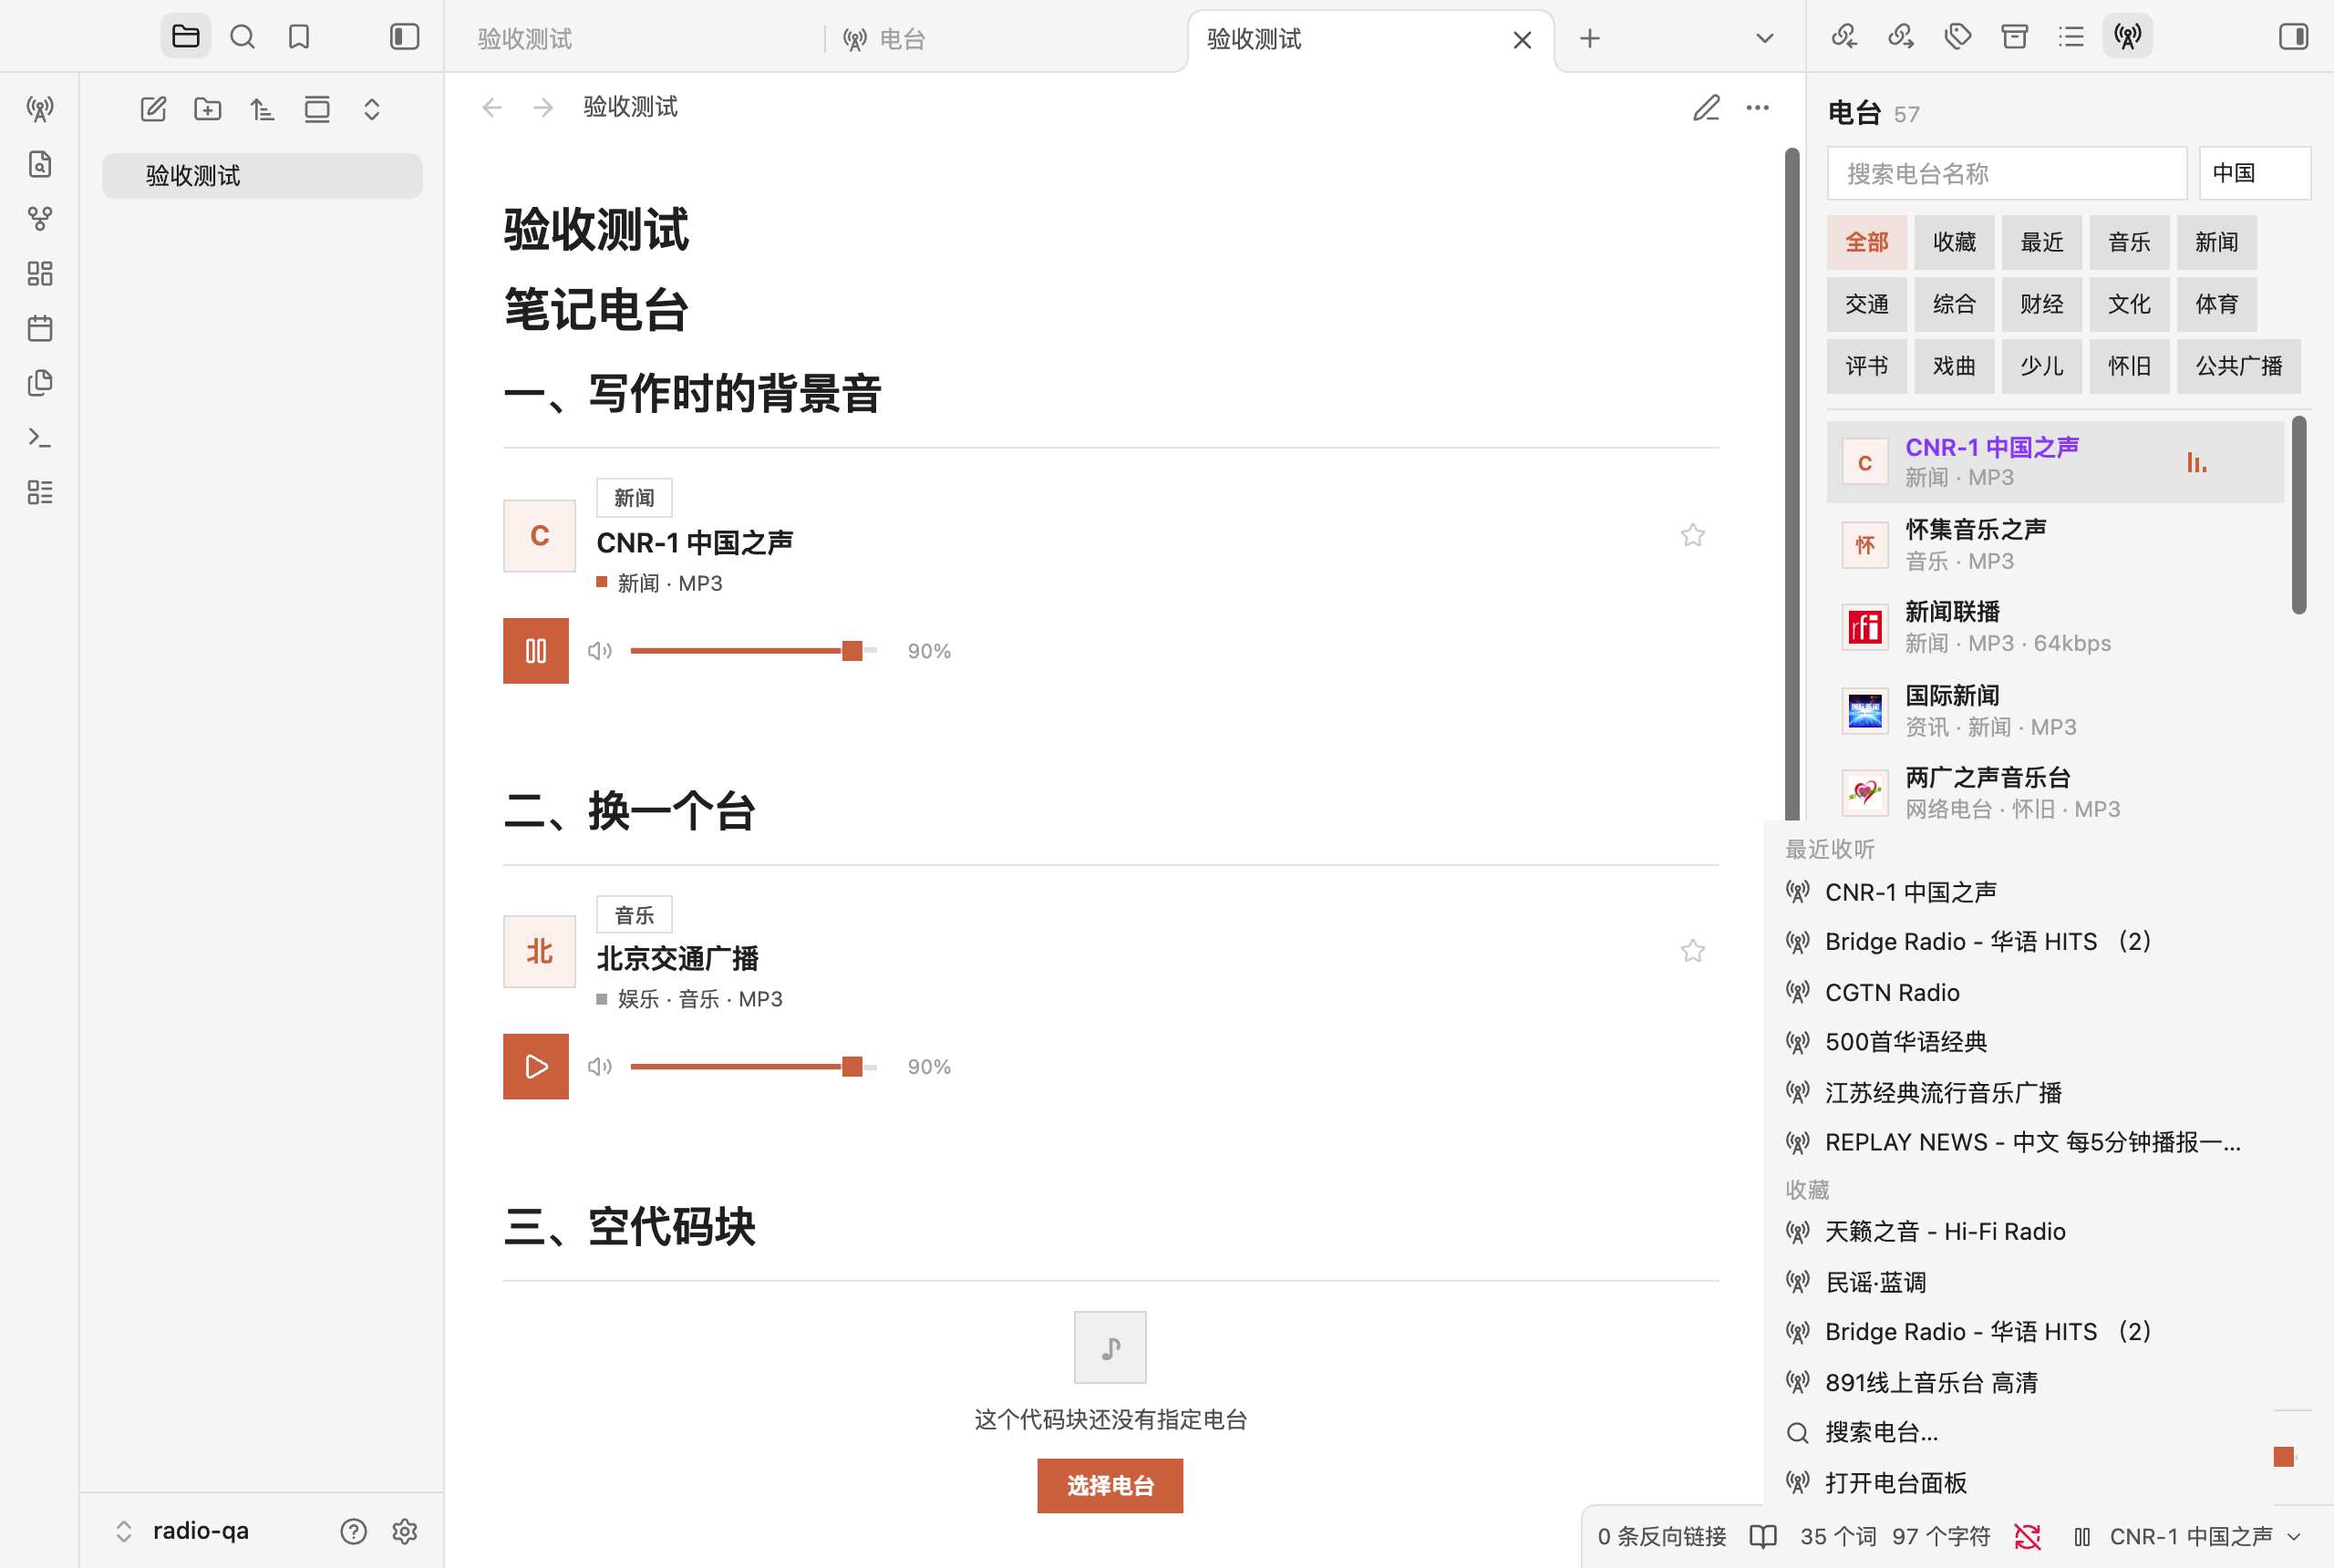
Task: Adjust CNR-1 中国之声 volume slider
Action: pos(754,651)
